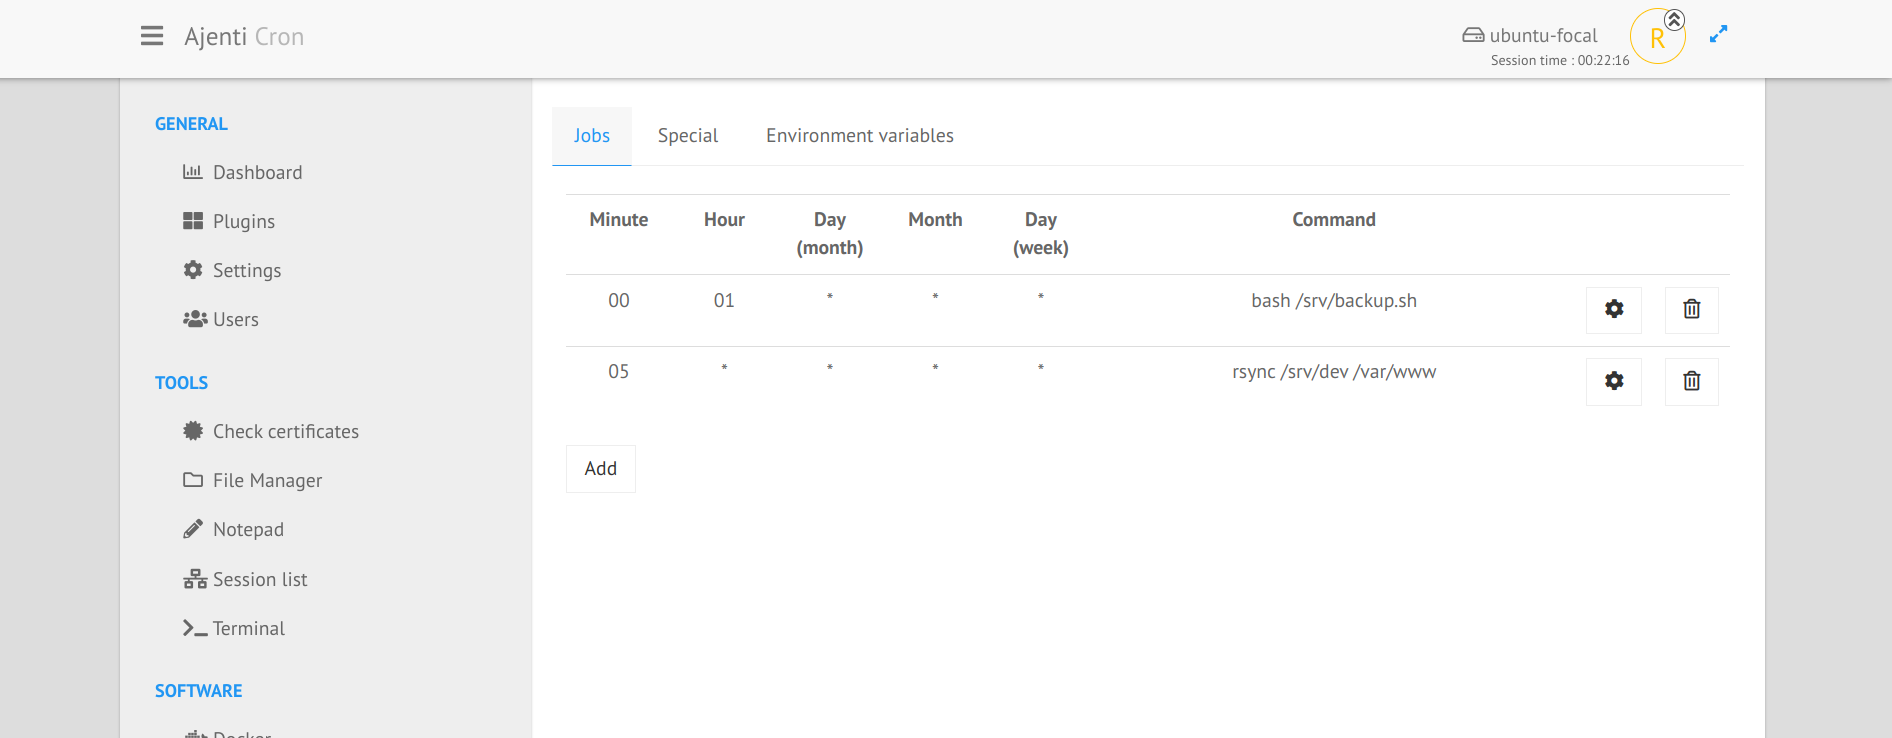Open settings for the backup.sh cron job
The image size is (1892, 738).
[x=1613, y=310]
